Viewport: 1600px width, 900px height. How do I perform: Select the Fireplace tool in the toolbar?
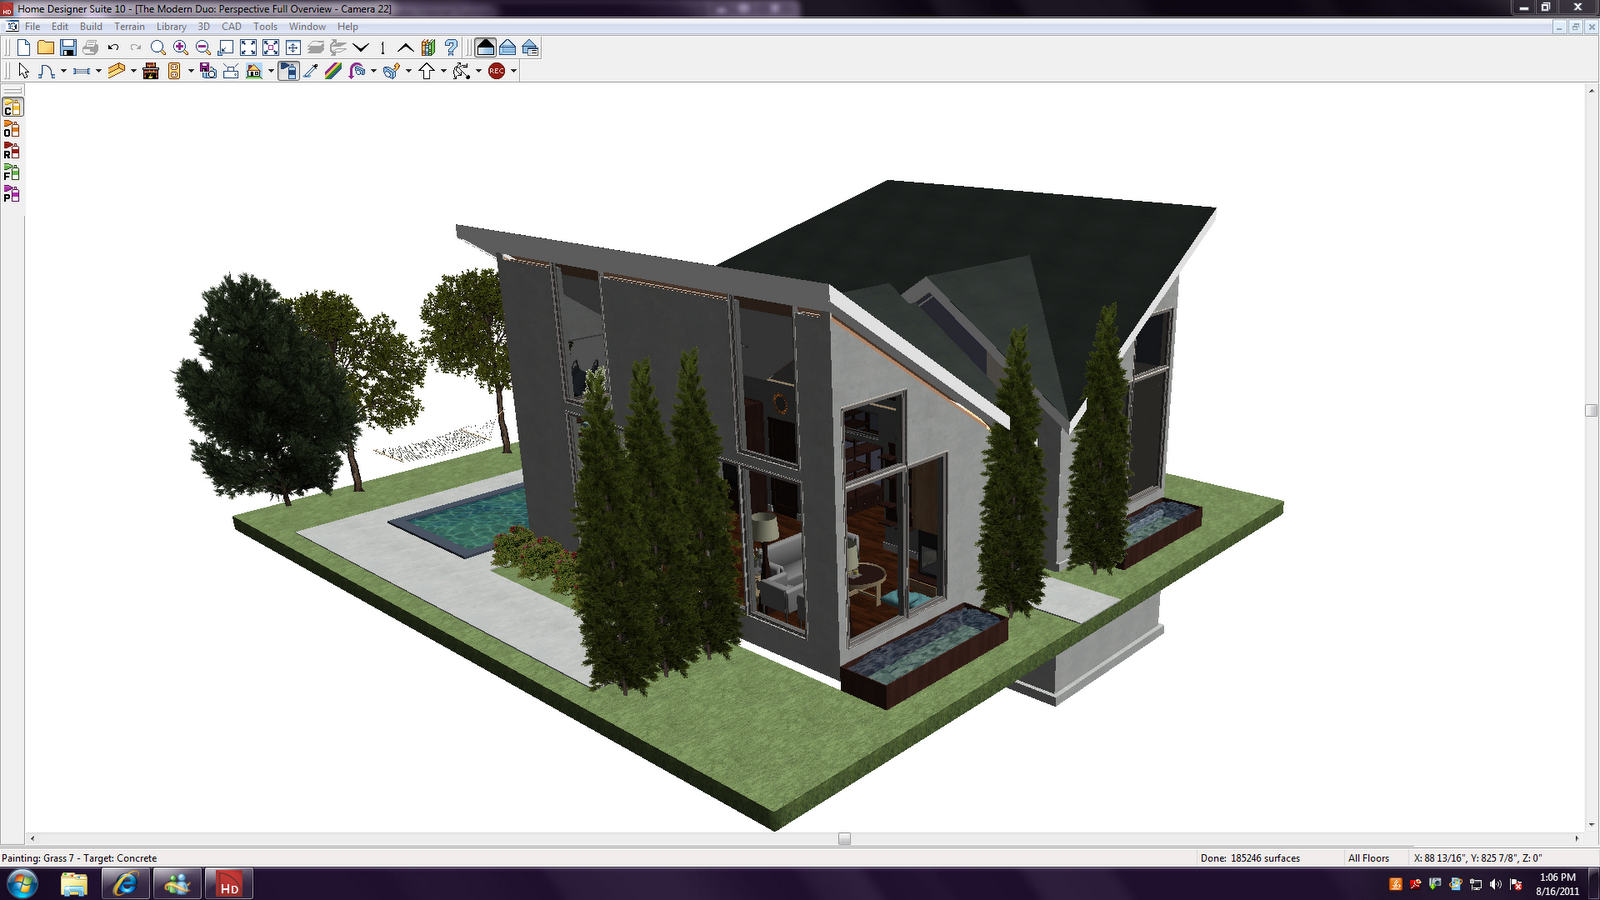pyautogui.click(x=149, y=70)
